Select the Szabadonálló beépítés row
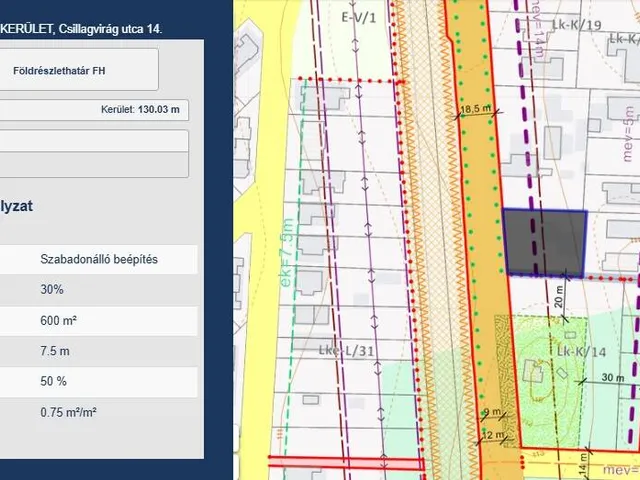640x480 pixels. click(98, 260)
